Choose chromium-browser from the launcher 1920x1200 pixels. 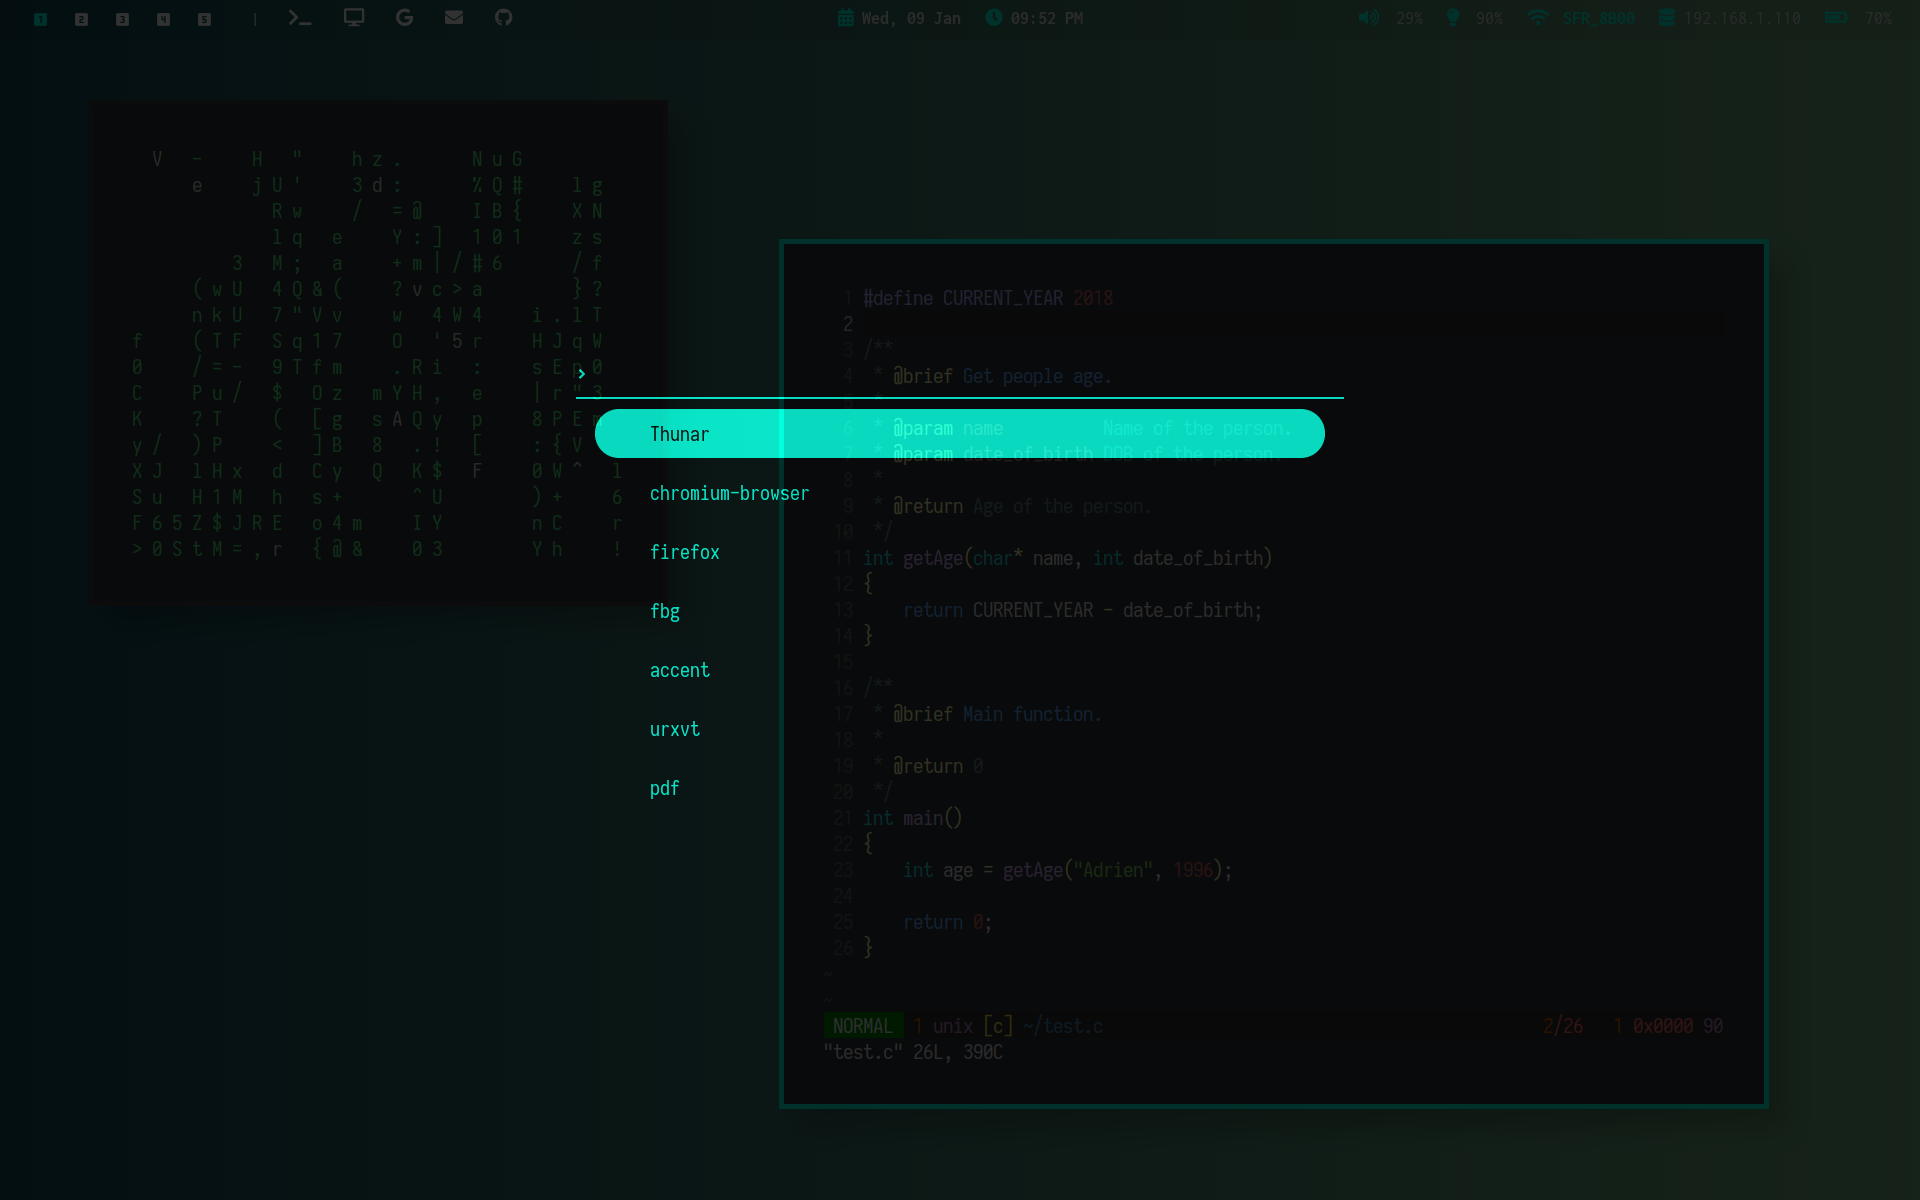coord(729,493)
